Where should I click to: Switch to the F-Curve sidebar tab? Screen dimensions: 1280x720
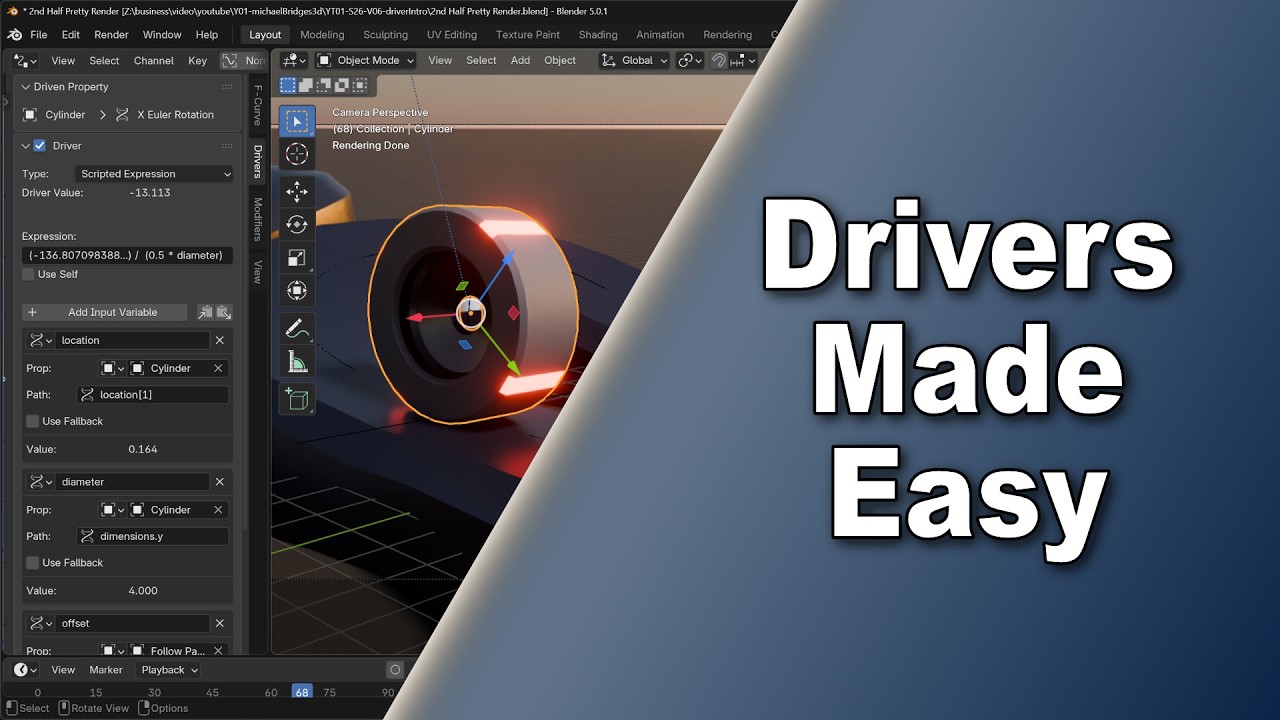(x=257, y=105)
